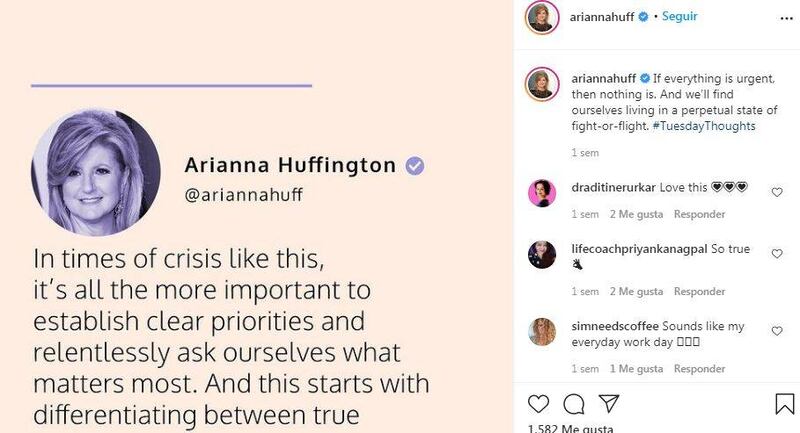Viewport: 800px width, 433px height.
Task: Like simneedscoffee's comment
Action: click(x=777, y=331)
